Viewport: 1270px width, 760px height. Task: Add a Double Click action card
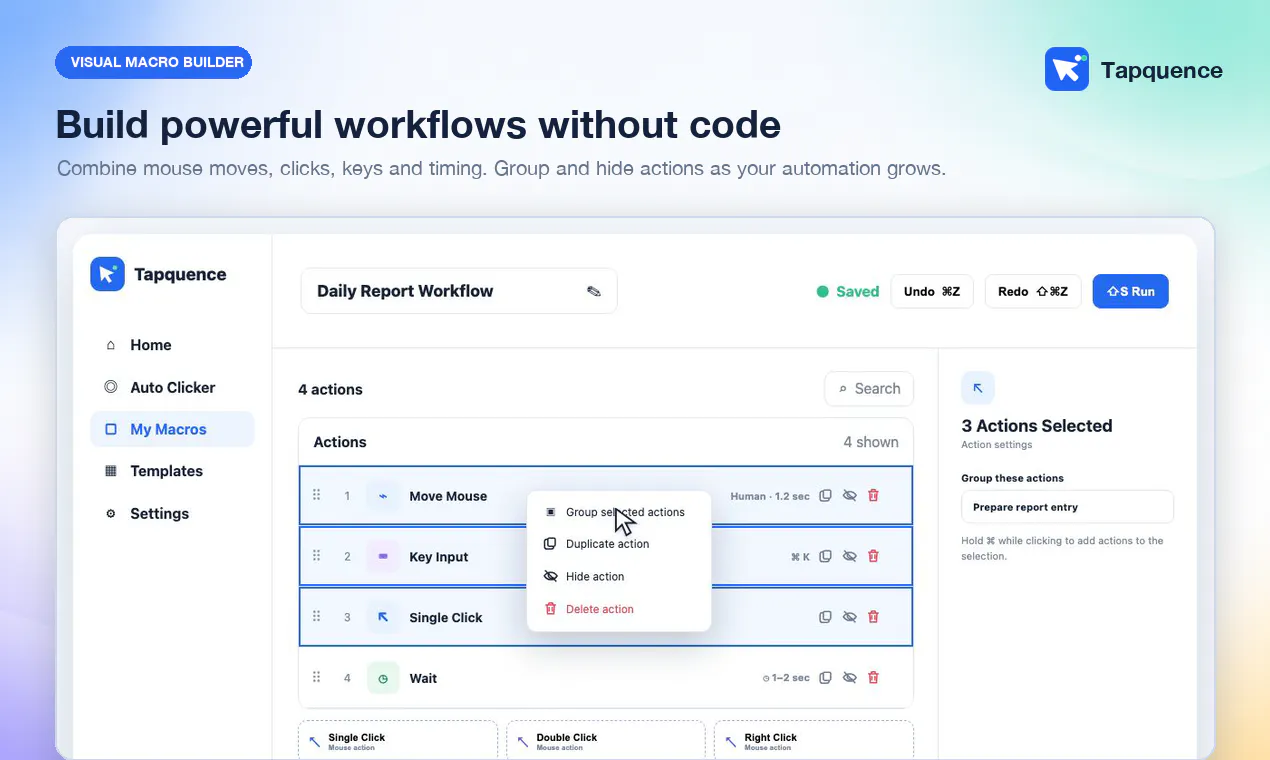[x=606, y=741]
